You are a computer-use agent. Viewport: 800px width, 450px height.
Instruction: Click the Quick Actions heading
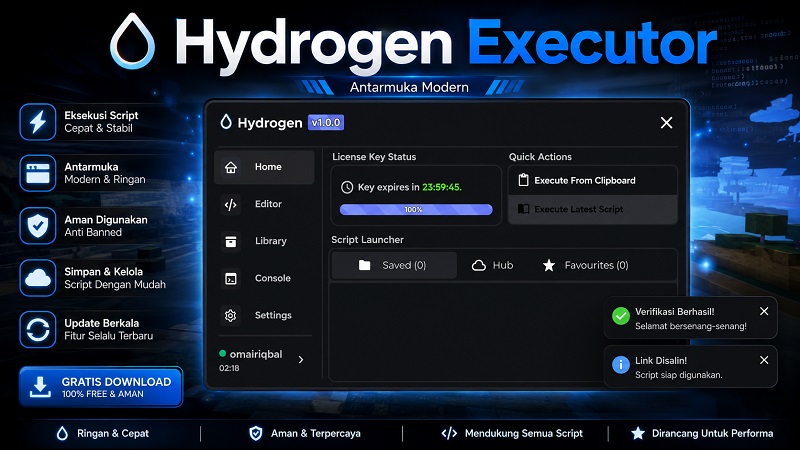[540, 157]
